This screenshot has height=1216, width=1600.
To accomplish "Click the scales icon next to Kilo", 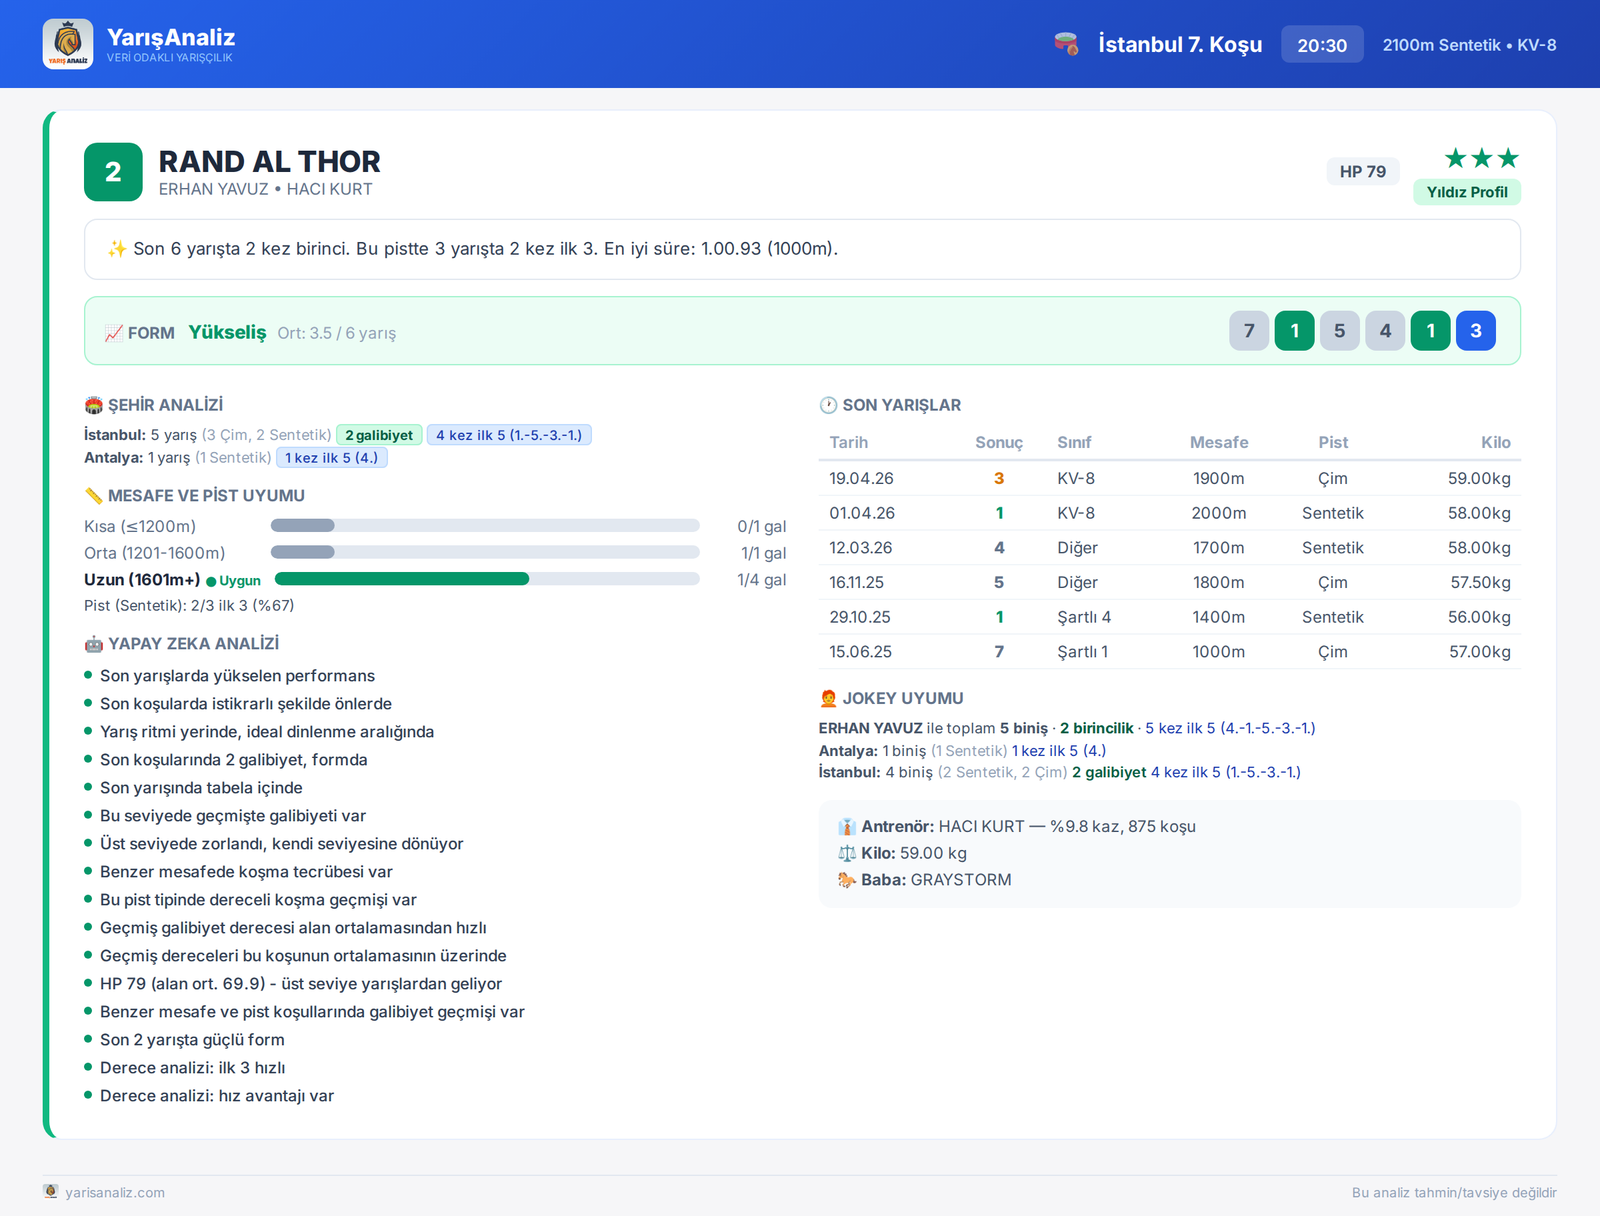I will [847, 853].
